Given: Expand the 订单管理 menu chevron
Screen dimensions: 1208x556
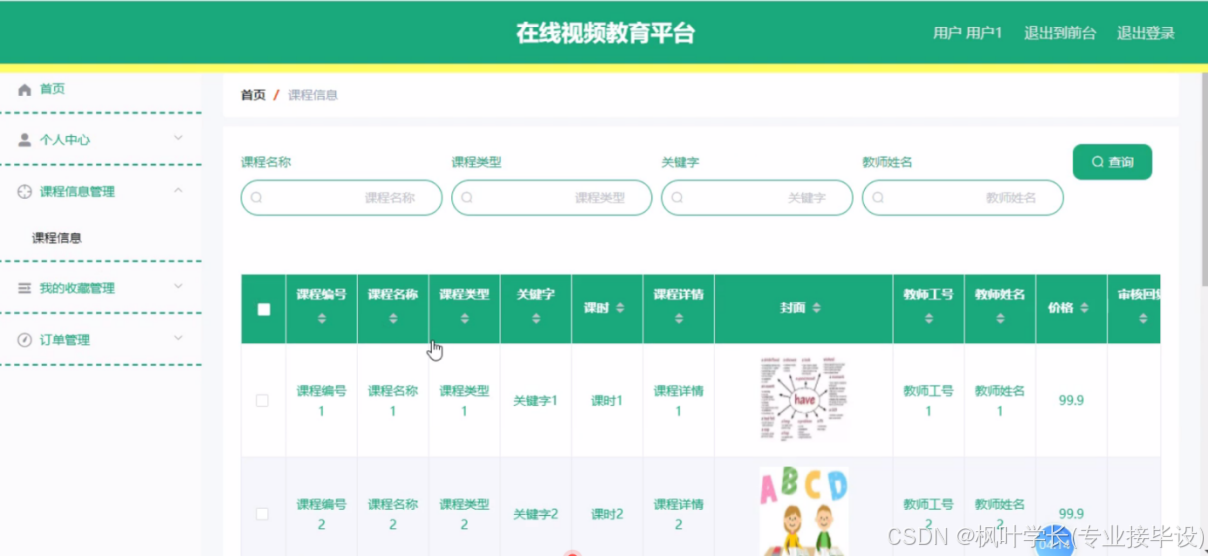Looking at the screenshot, I should 178,338.
